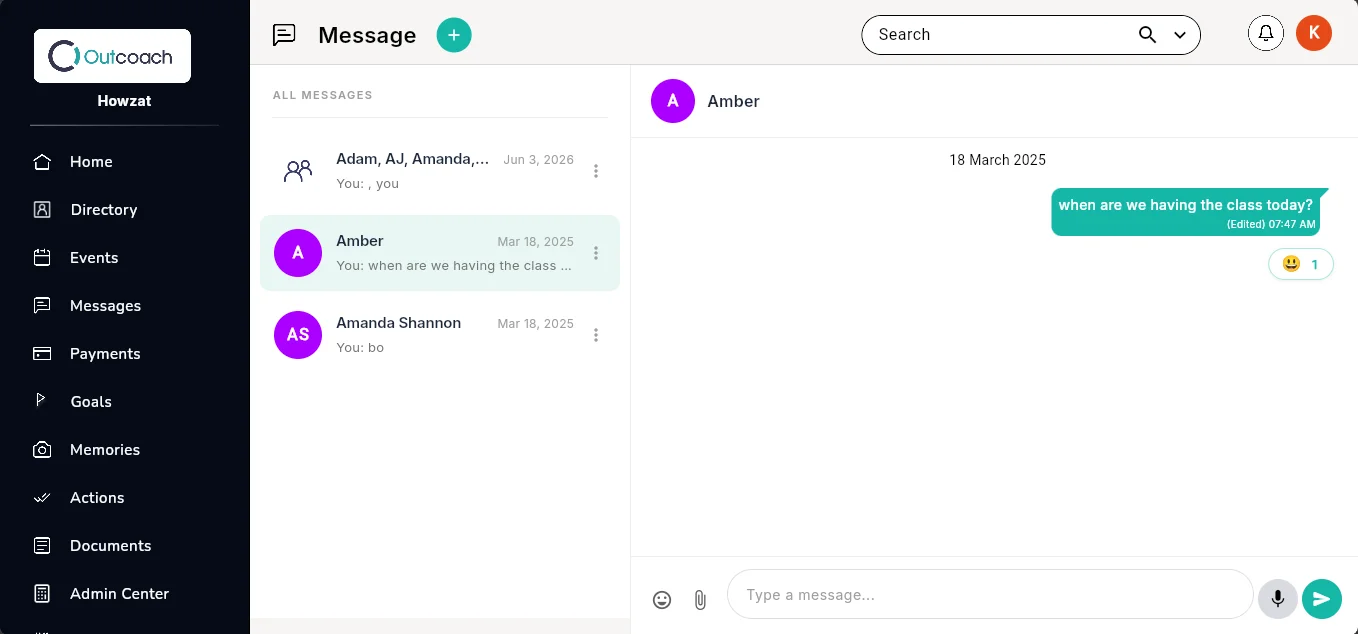Screen dimensions: 1358x634
Task: Click Amber's avatar in message list
Action: point(298,253)
